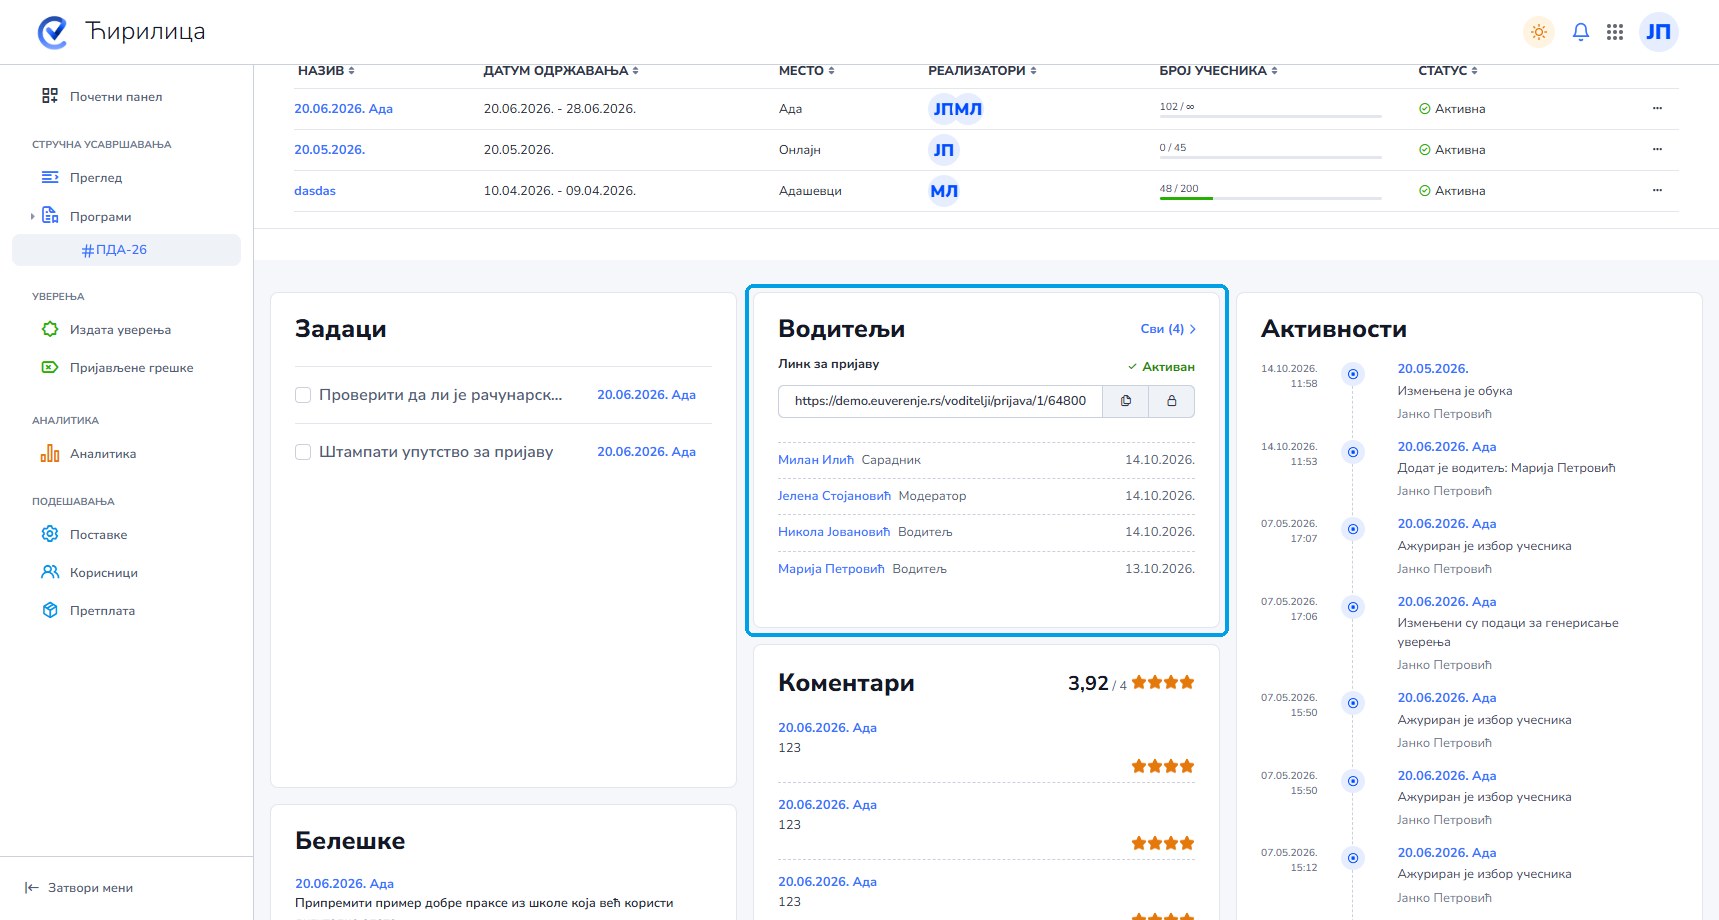Check the Проверити да ли је рачунарск... task

coord(303,395)
